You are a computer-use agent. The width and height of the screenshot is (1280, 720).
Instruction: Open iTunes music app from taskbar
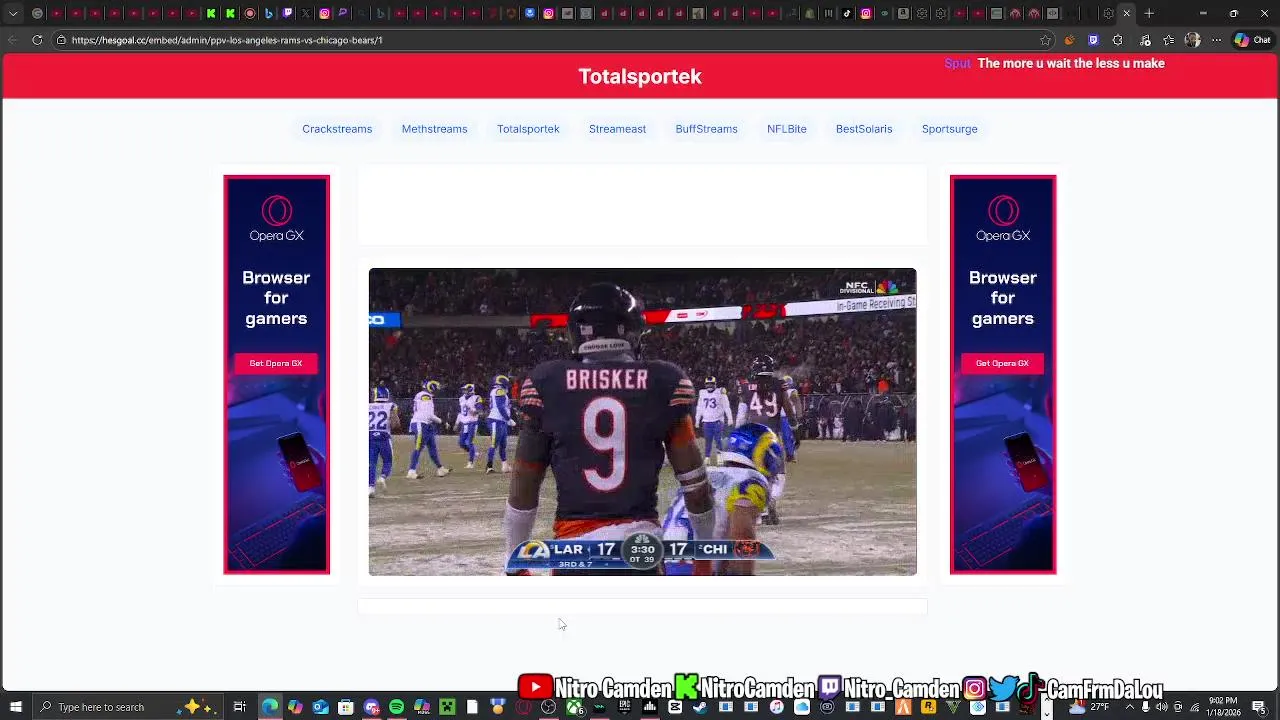click(x=776, y=707)
